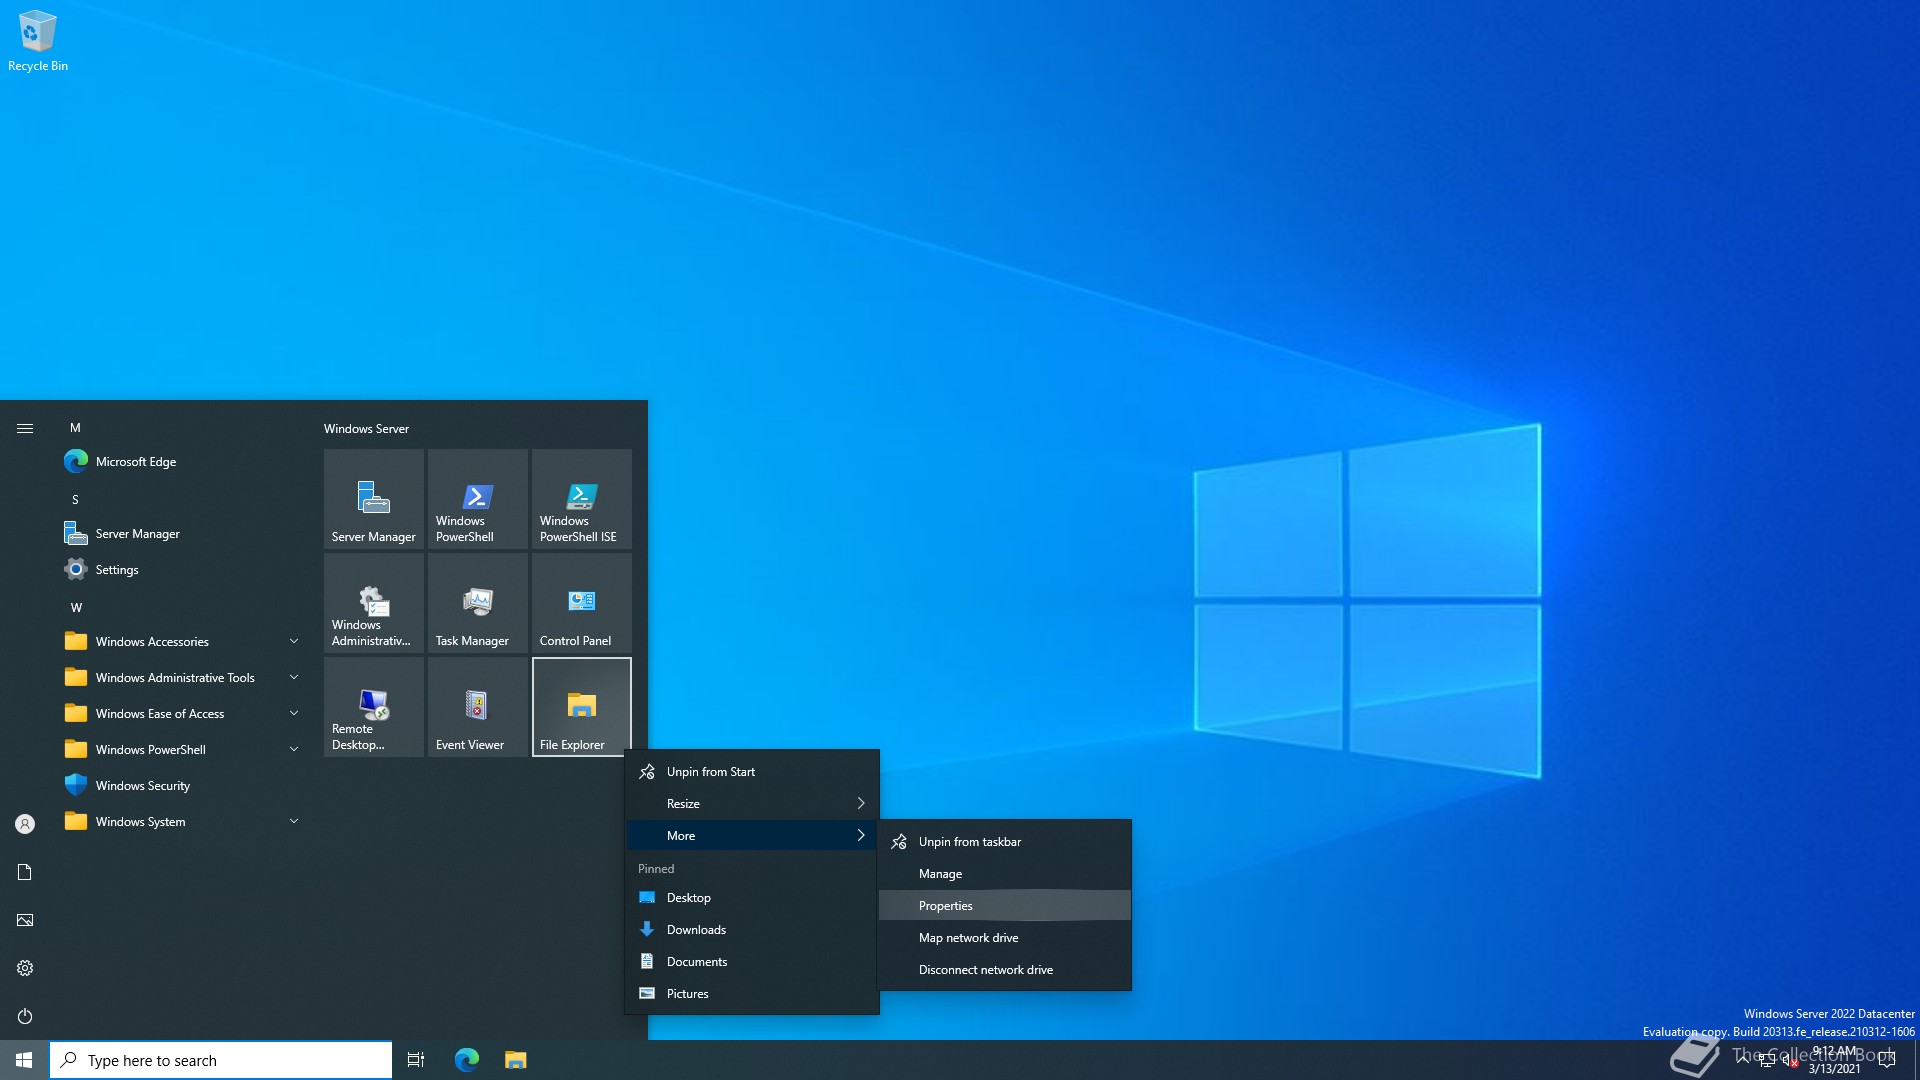Launch Server Manager from the app list
The height and width of the screenshot is (1080, 1920).
(180, 533)
